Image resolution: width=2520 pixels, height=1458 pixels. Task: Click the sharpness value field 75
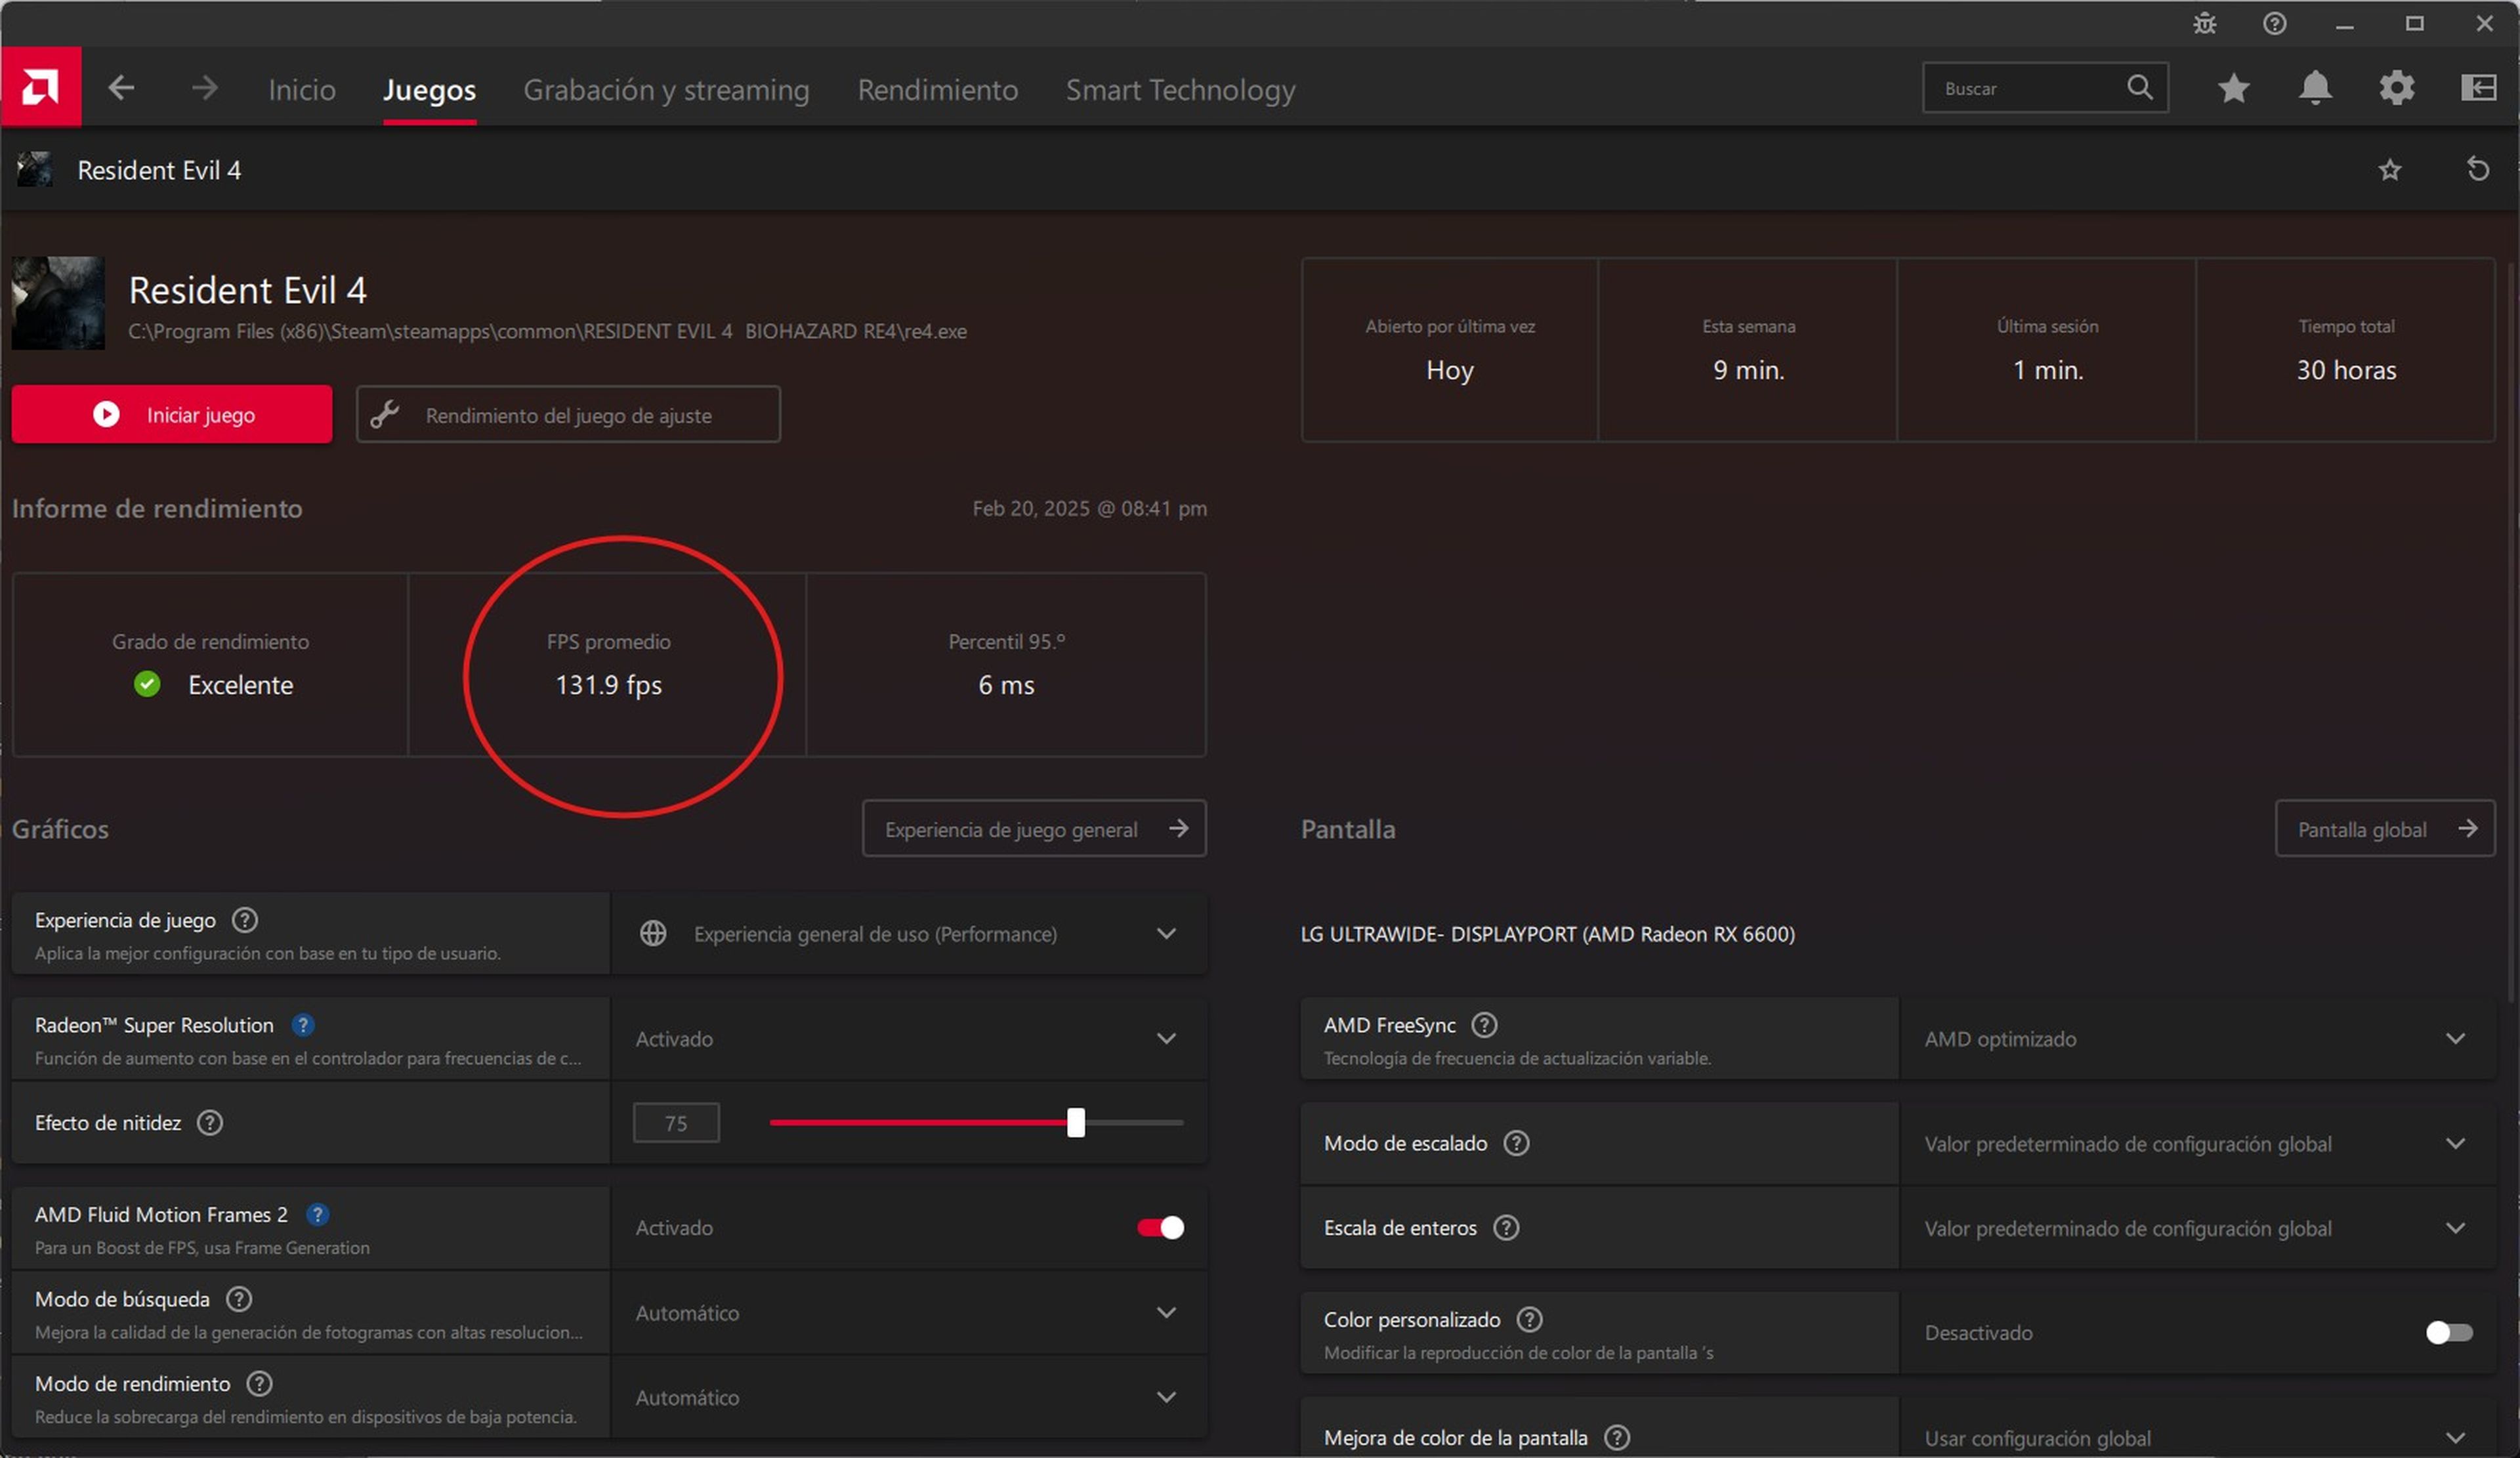[x=676, y=1123]
